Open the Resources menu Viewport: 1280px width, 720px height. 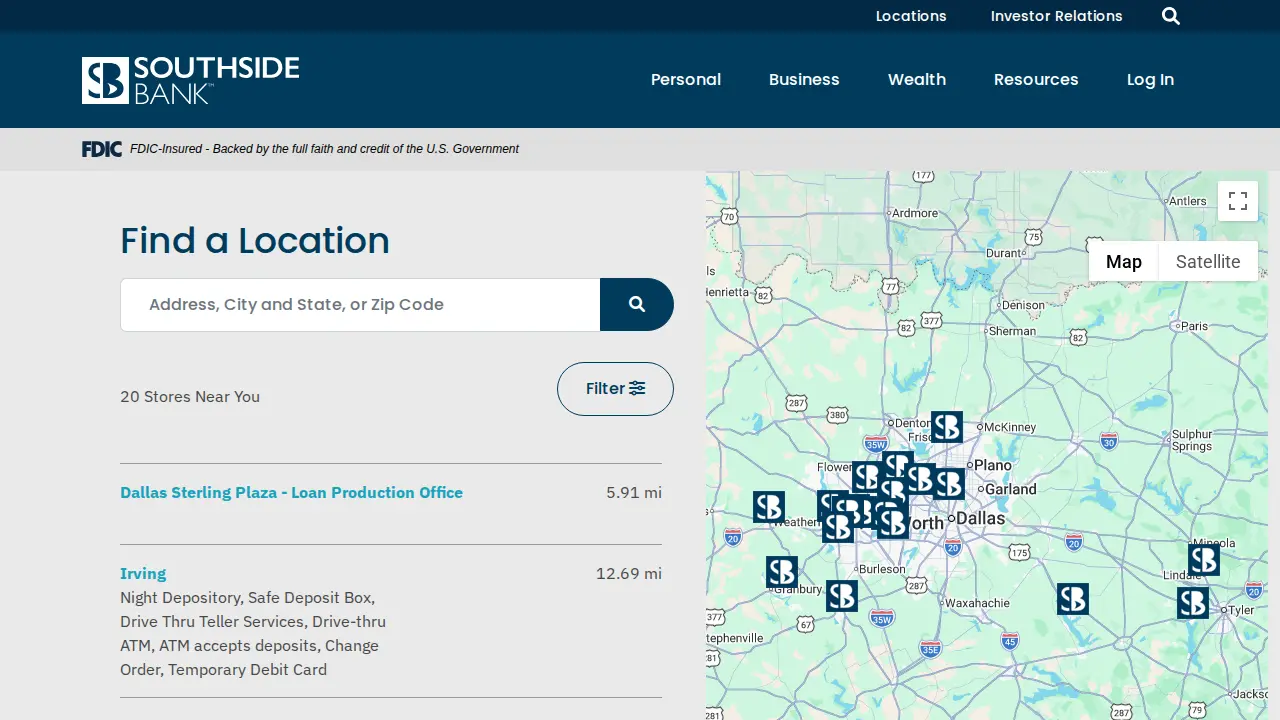click(1036, 80)
